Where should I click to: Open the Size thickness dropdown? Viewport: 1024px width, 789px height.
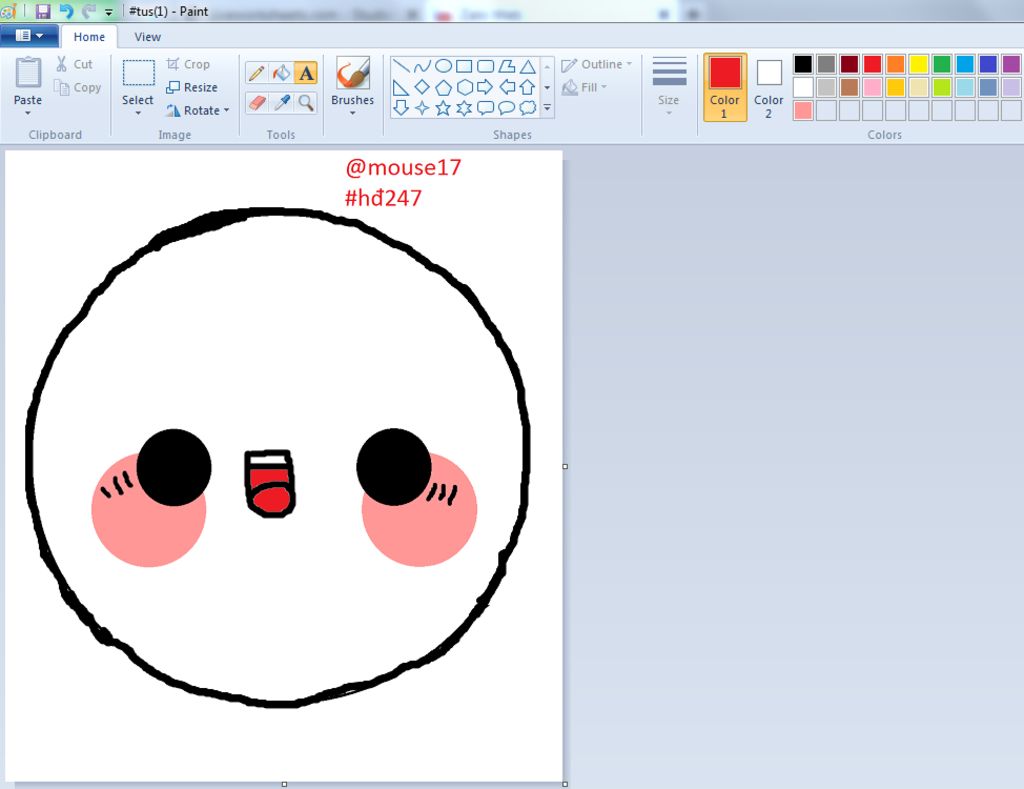[669, 87]
